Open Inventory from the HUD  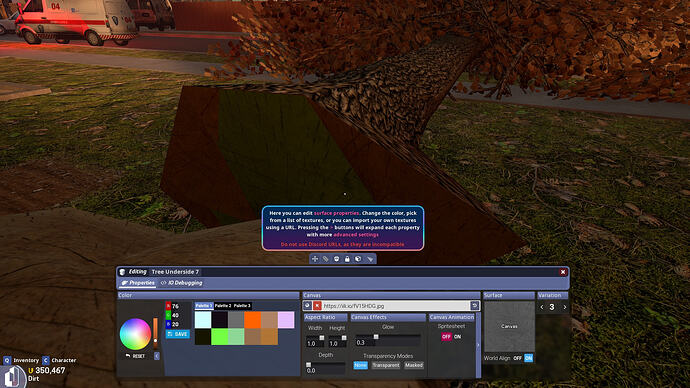pyautogui.click(x=26, y=360)
